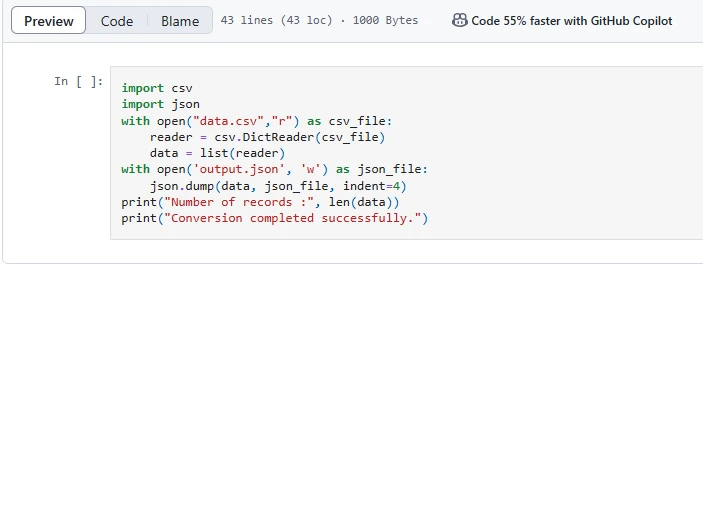Click the 'In [ ]:' cell prompt
This screenshot has width=703, height=509.
tap(78, 81)
